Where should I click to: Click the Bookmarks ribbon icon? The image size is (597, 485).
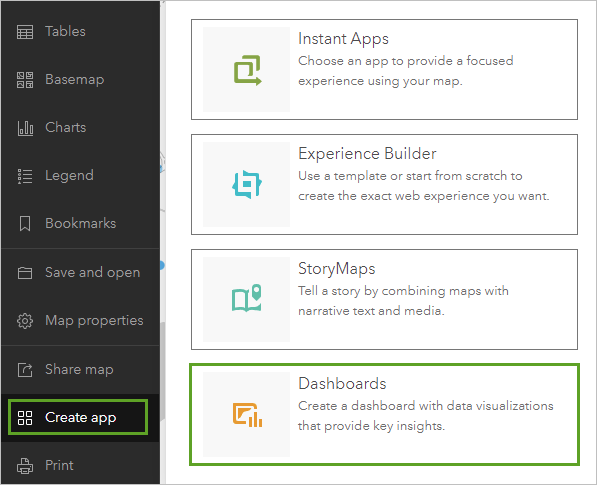(25, 223)
